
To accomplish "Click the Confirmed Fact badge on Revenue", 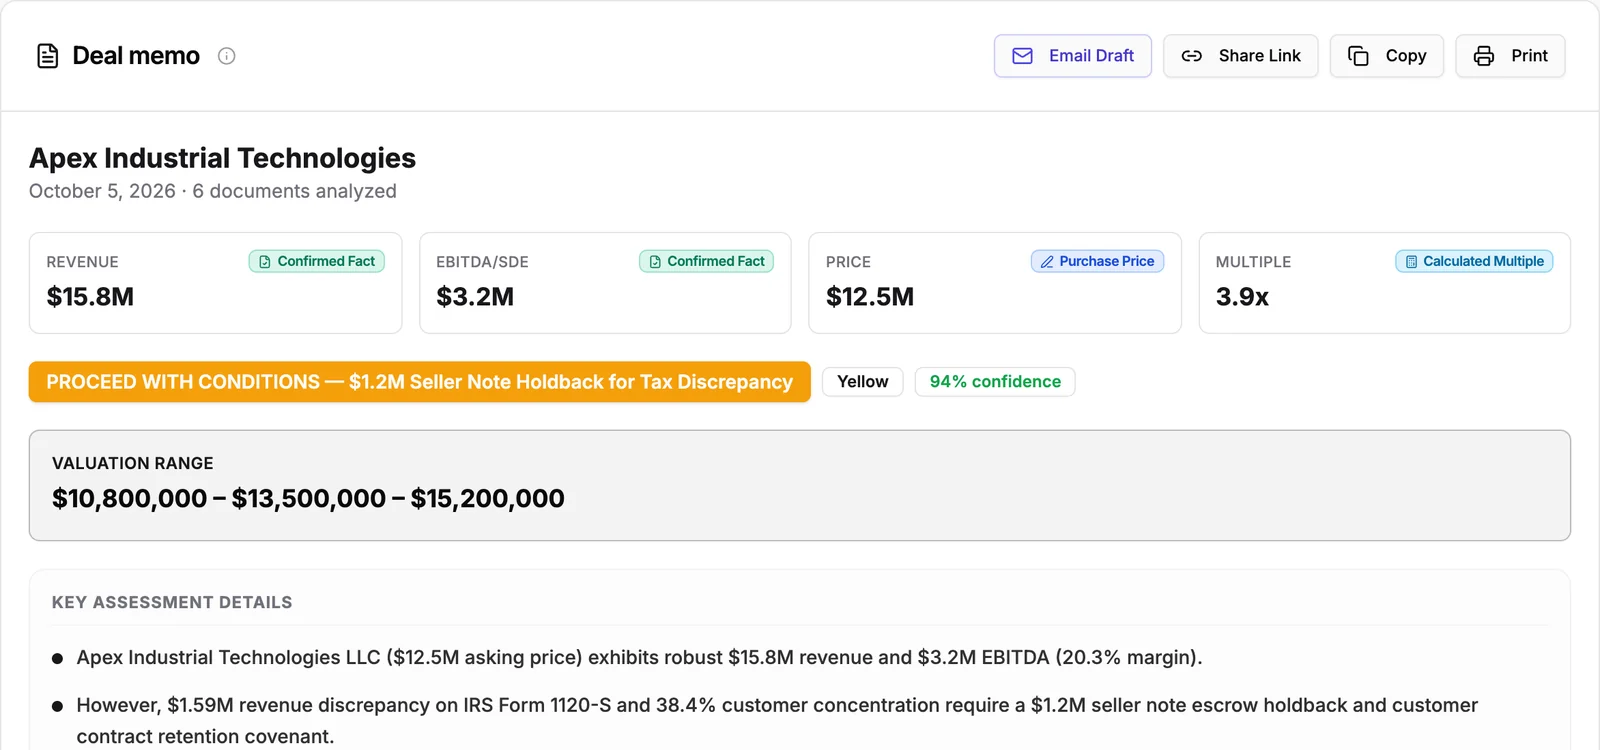I will (317, 261).
